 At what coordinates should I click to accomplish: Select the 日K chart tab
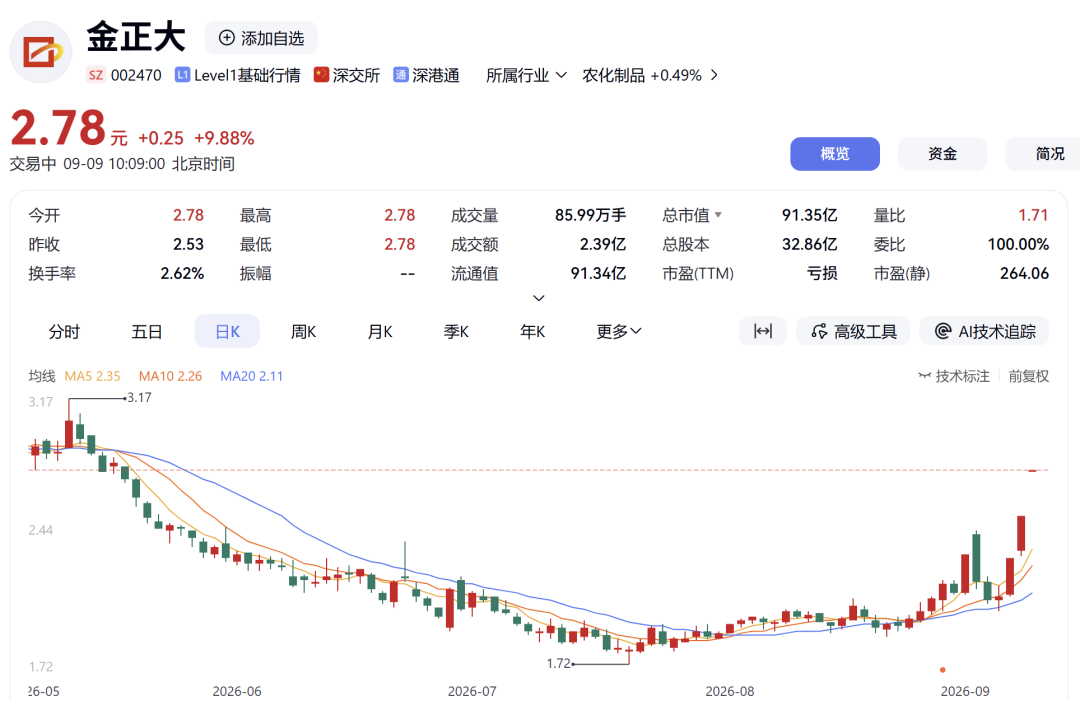[227, 331]
